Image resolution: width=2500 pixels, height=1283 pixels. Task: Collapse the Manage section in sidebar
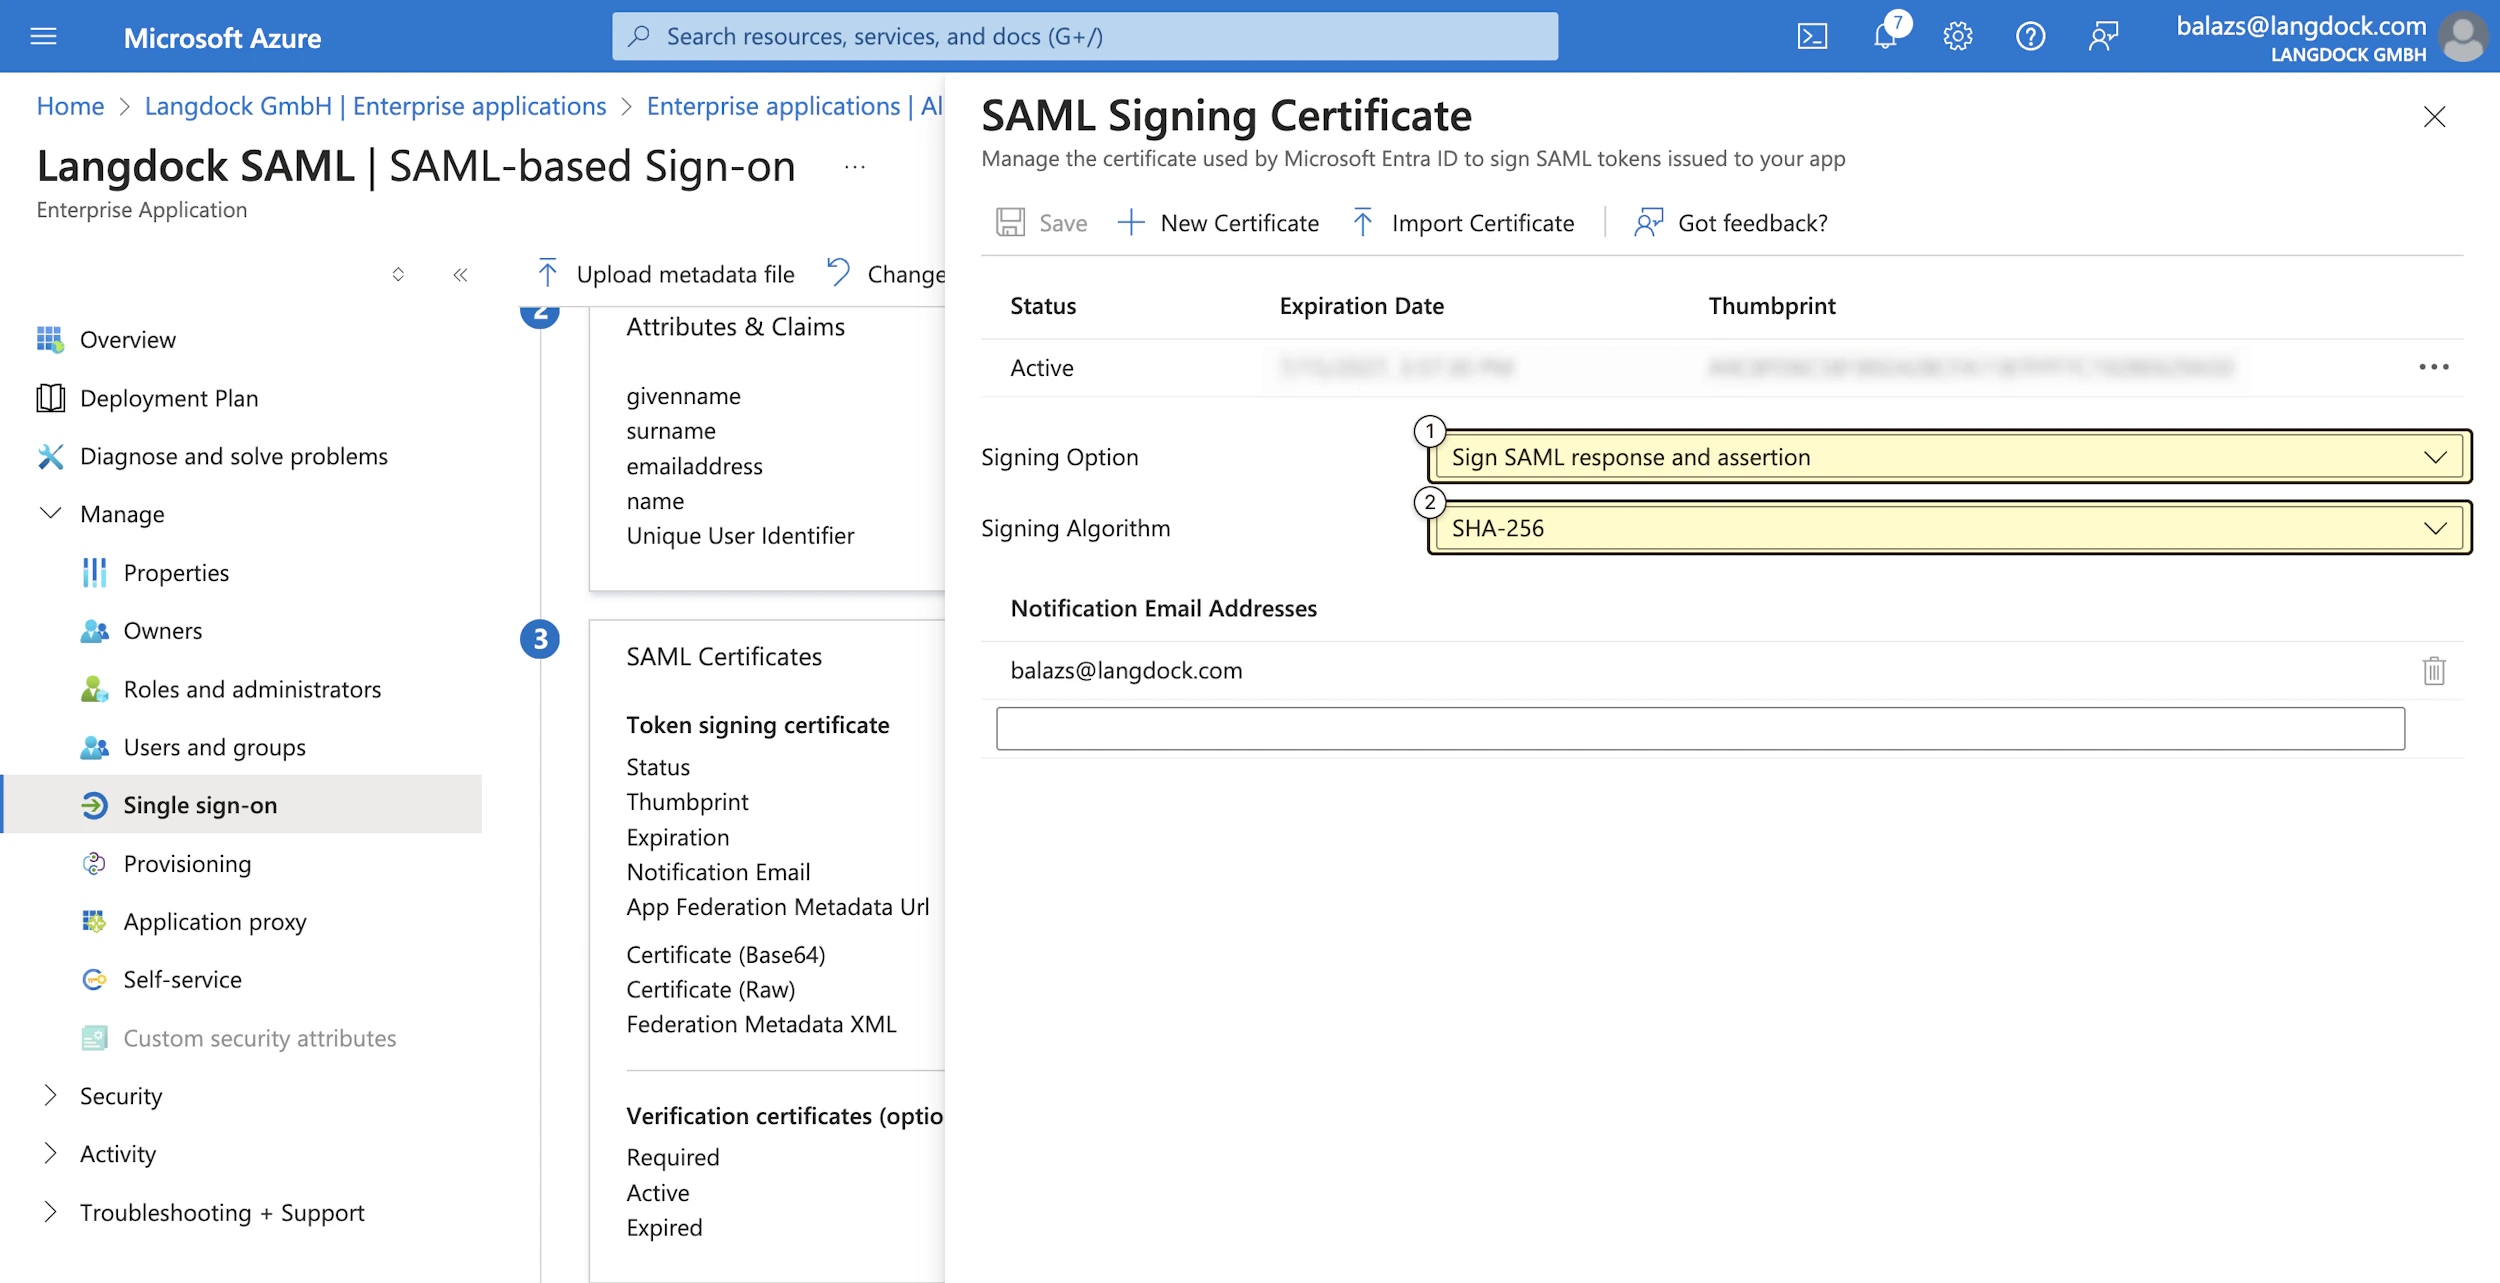pos(51,514)
